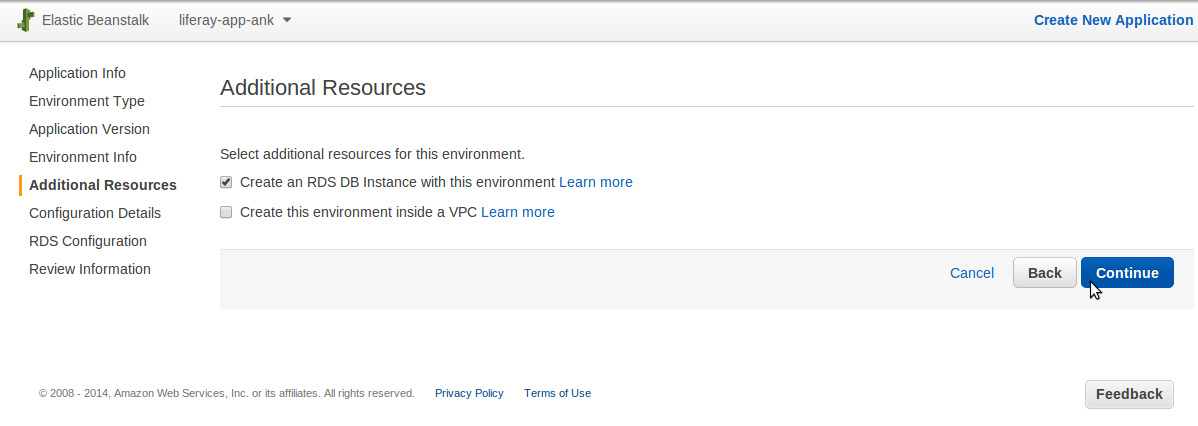Open Learn more link for VPC
The height and width of the screenshot is (426, 1198).
pyautogui.click(x=518, y=212)
